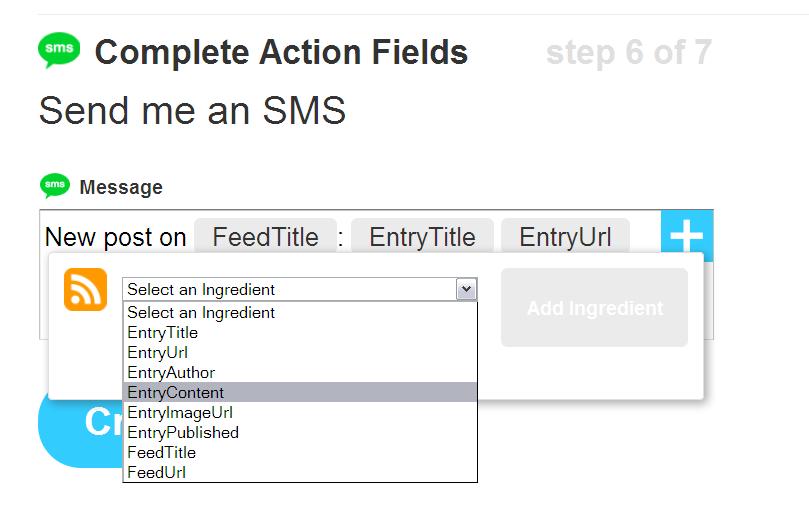Click the 'New post on' message text
Viewport: 809px width, 523px height.
point(116,238)
